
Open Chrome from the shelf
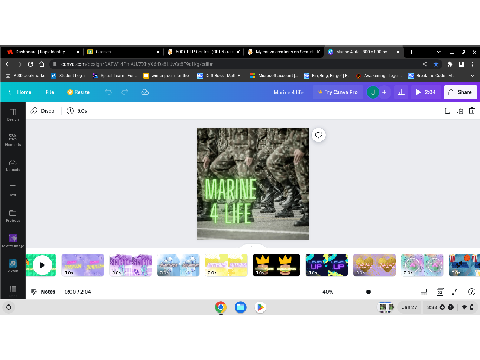coord(221,307)
